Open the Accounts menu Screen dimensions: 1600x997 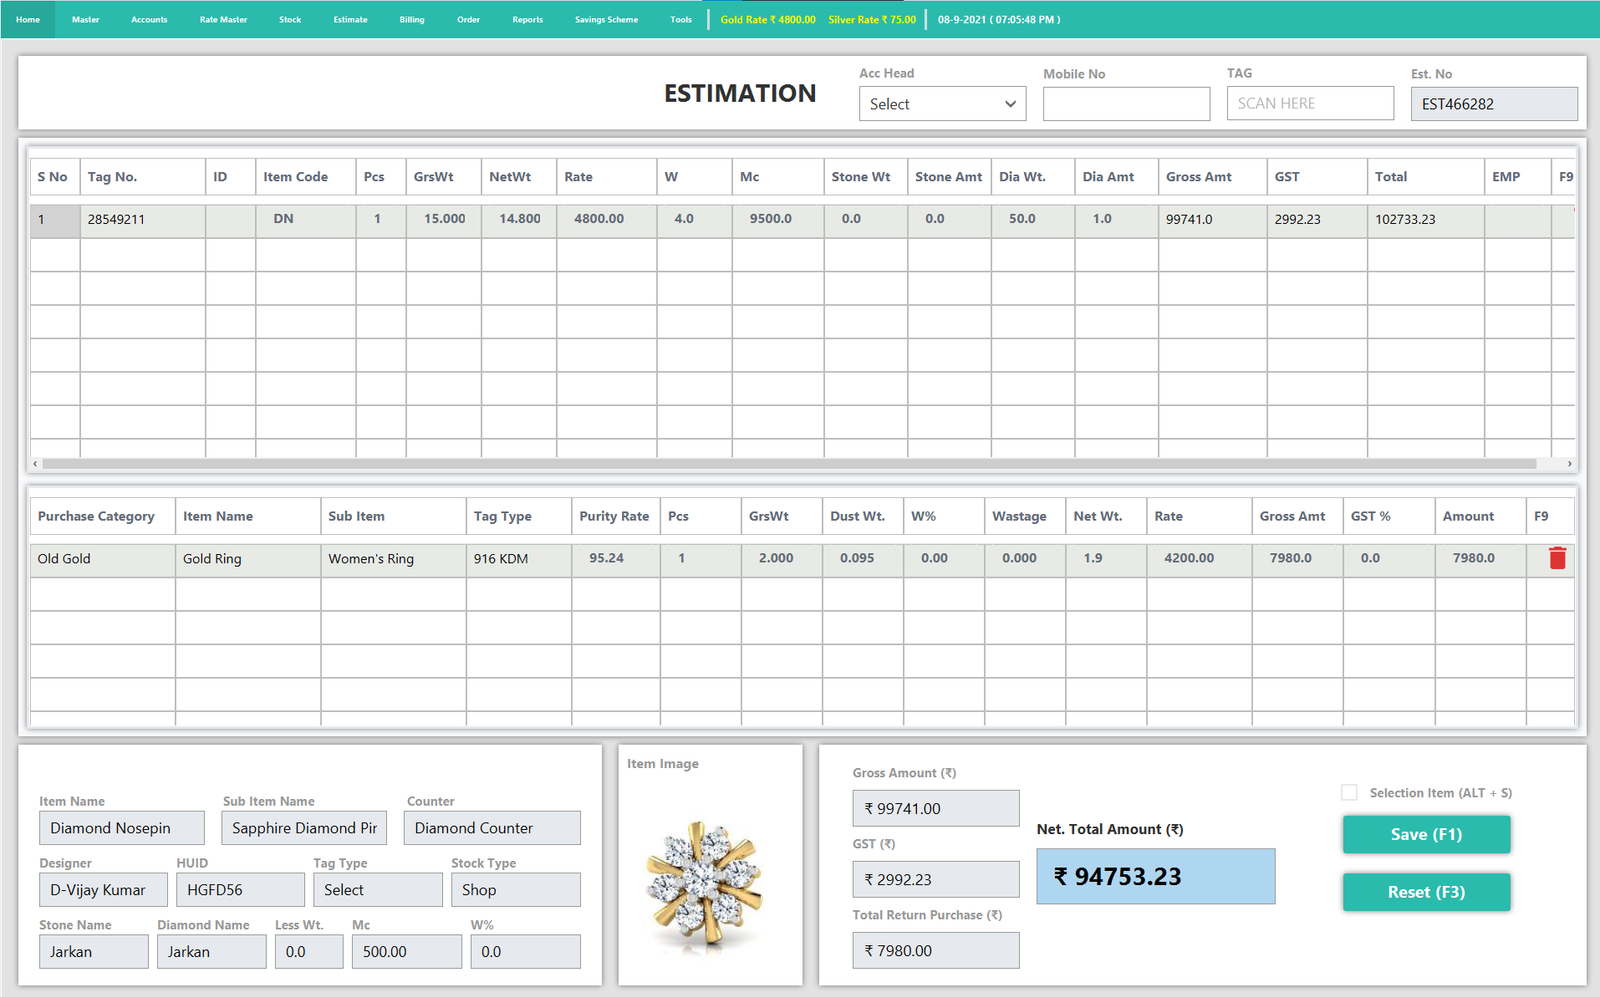coord(149,19)
